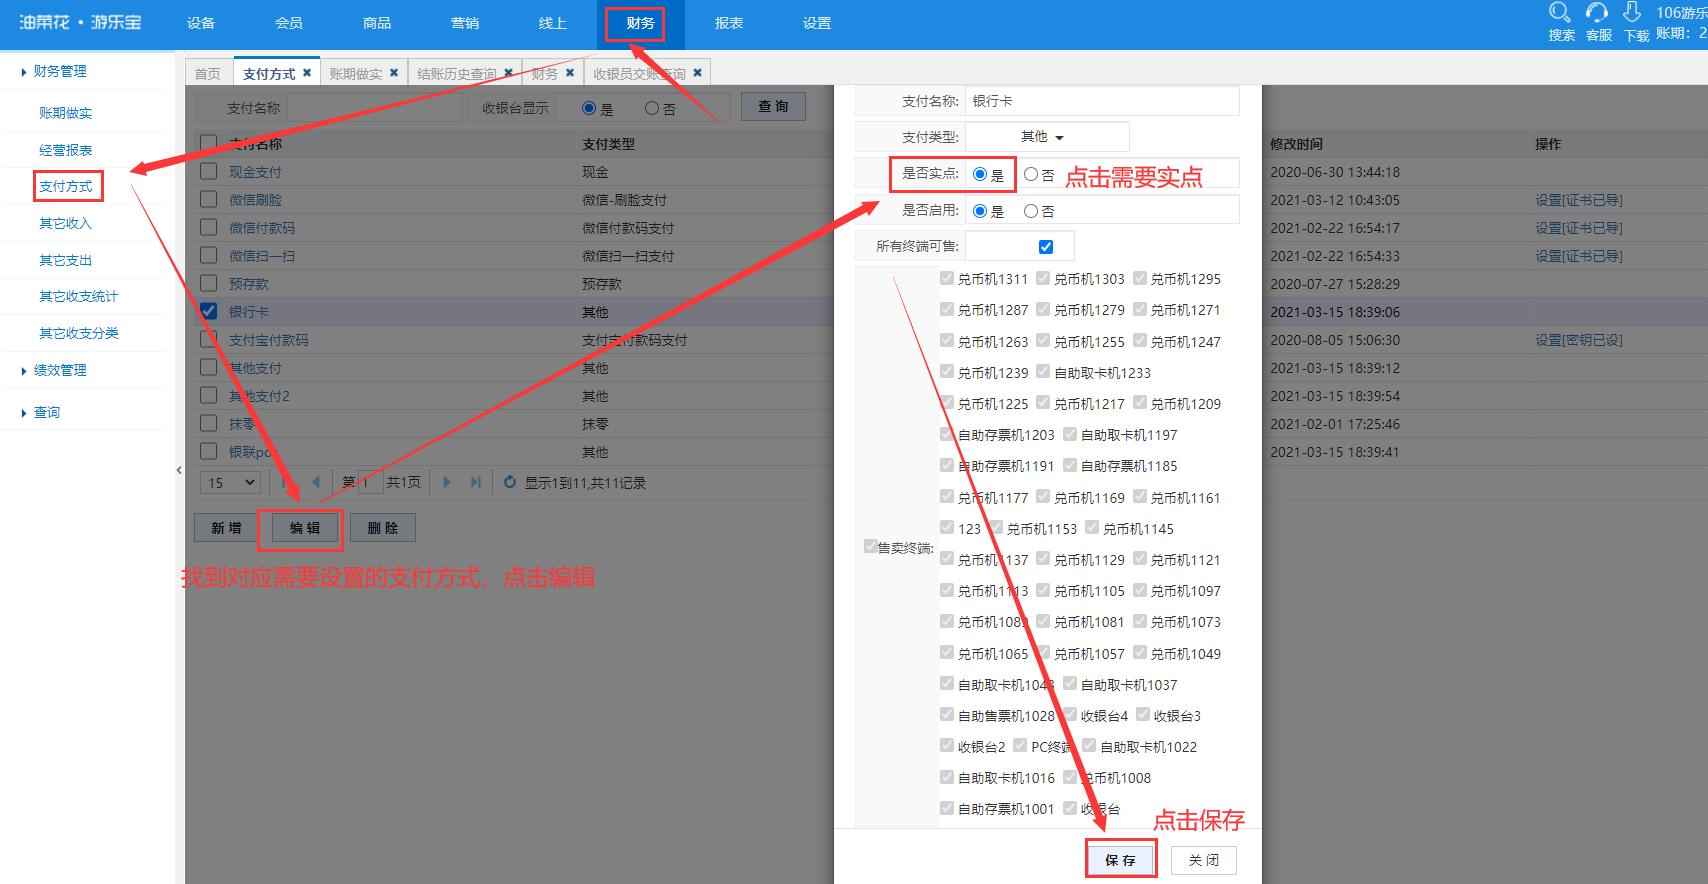Viewport: 1708px width, 884px height.
Task: Switch to the 账期做实 tab
Action: (356, 73)
